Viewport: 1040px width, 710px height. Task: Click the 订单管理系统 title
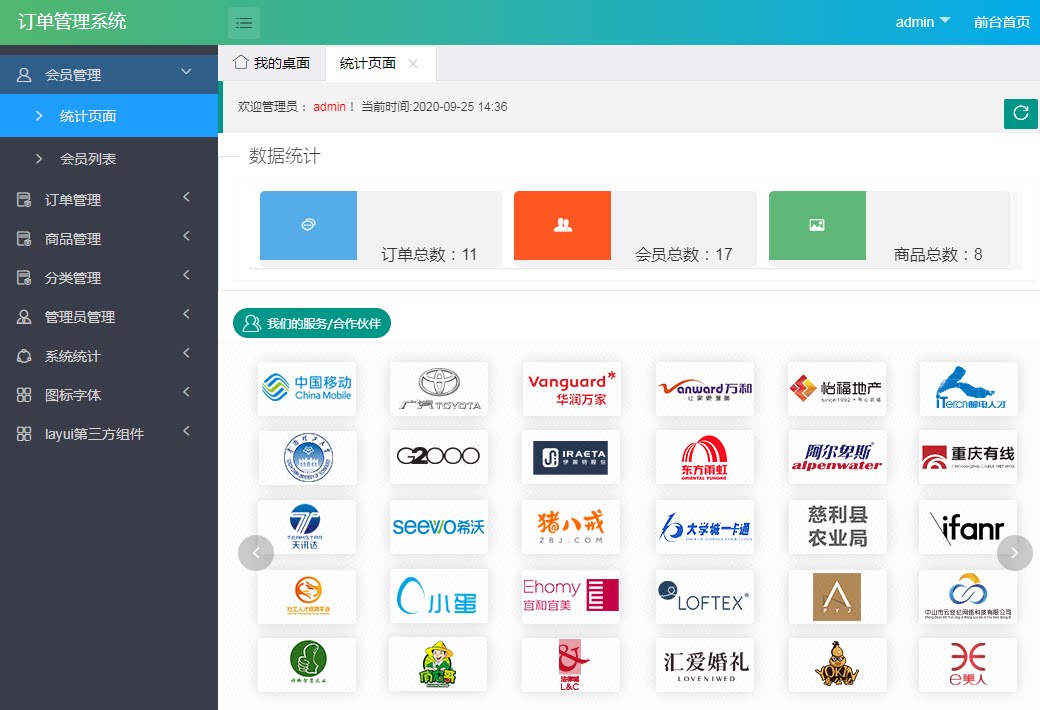72,21
